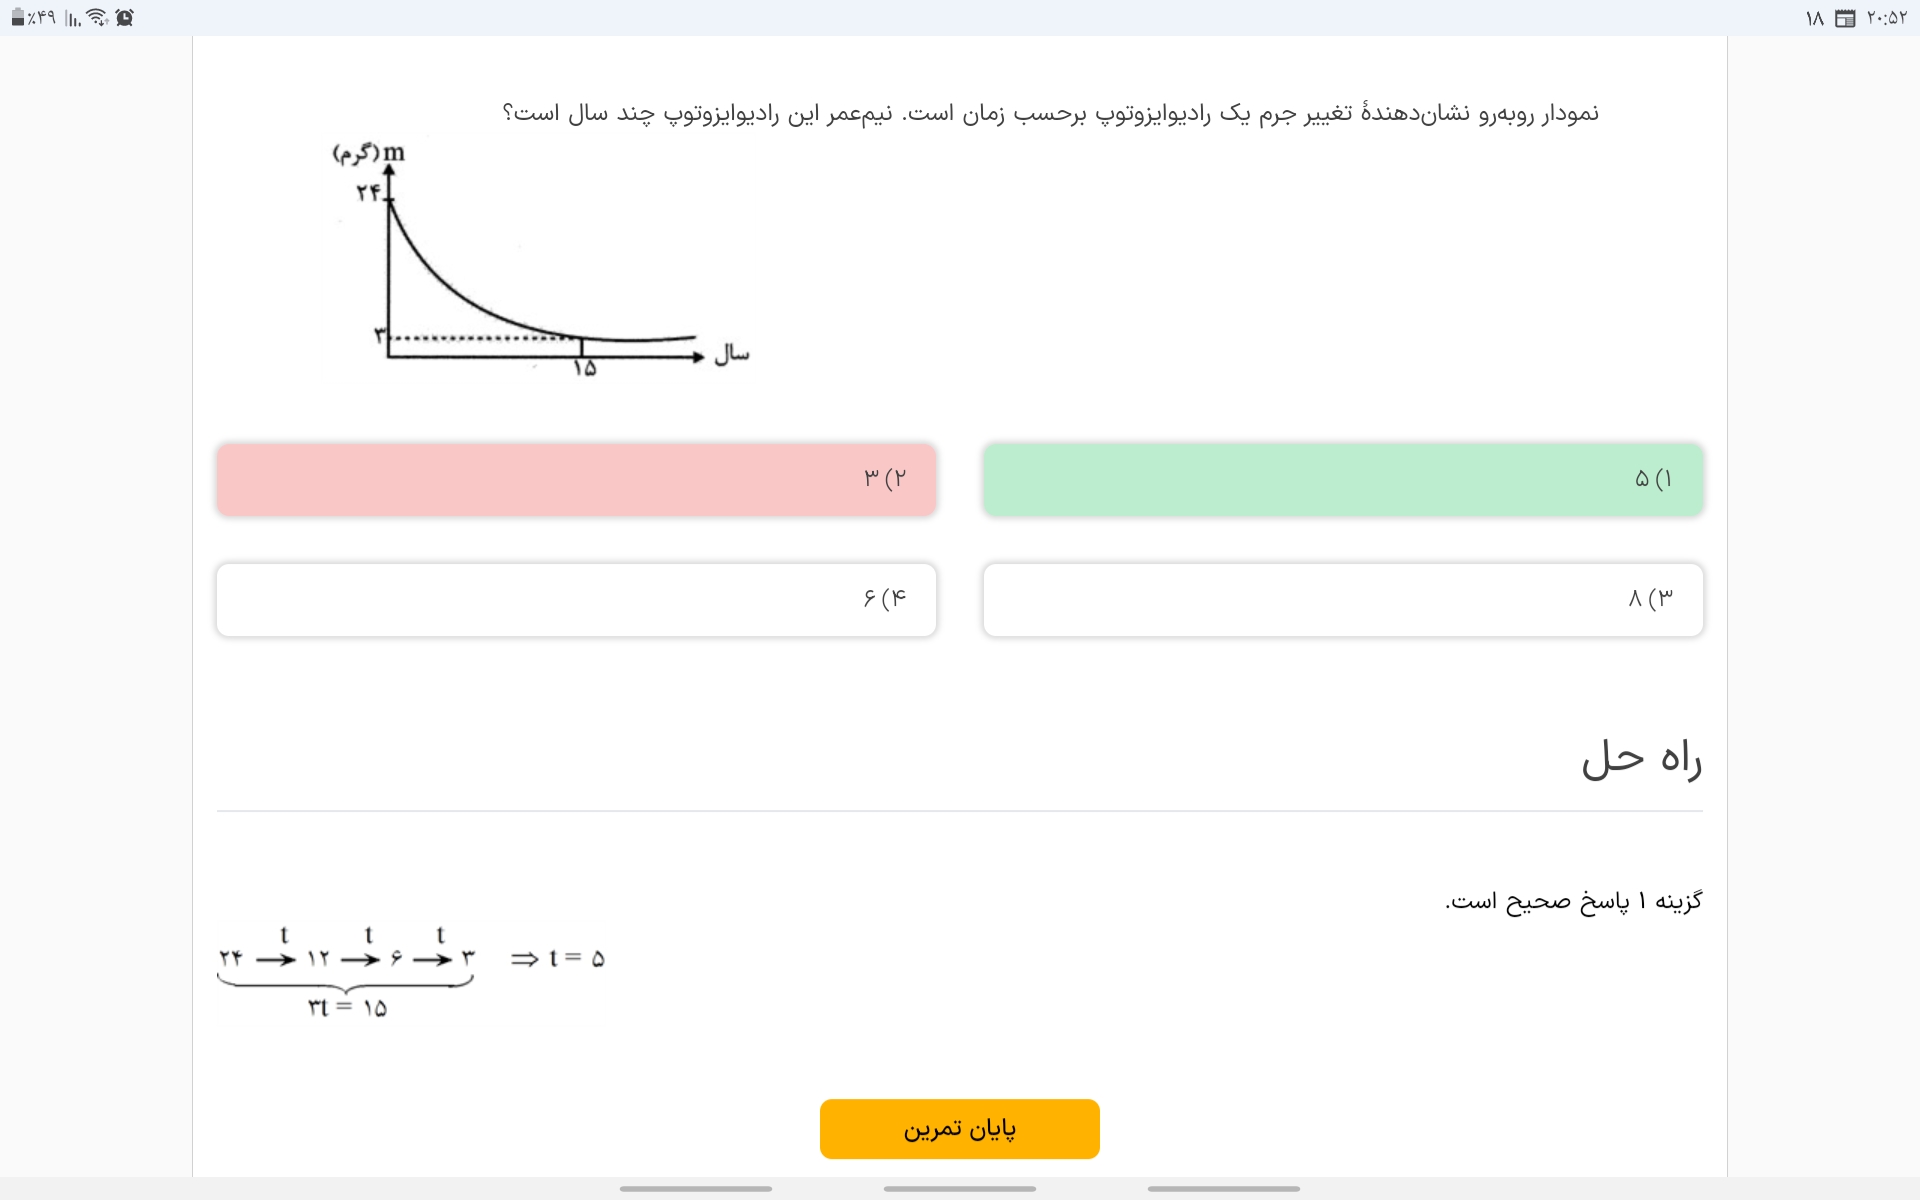Tap the question text about نیم‌عمر
Screen dimensions: 1920x1200
1050,113
